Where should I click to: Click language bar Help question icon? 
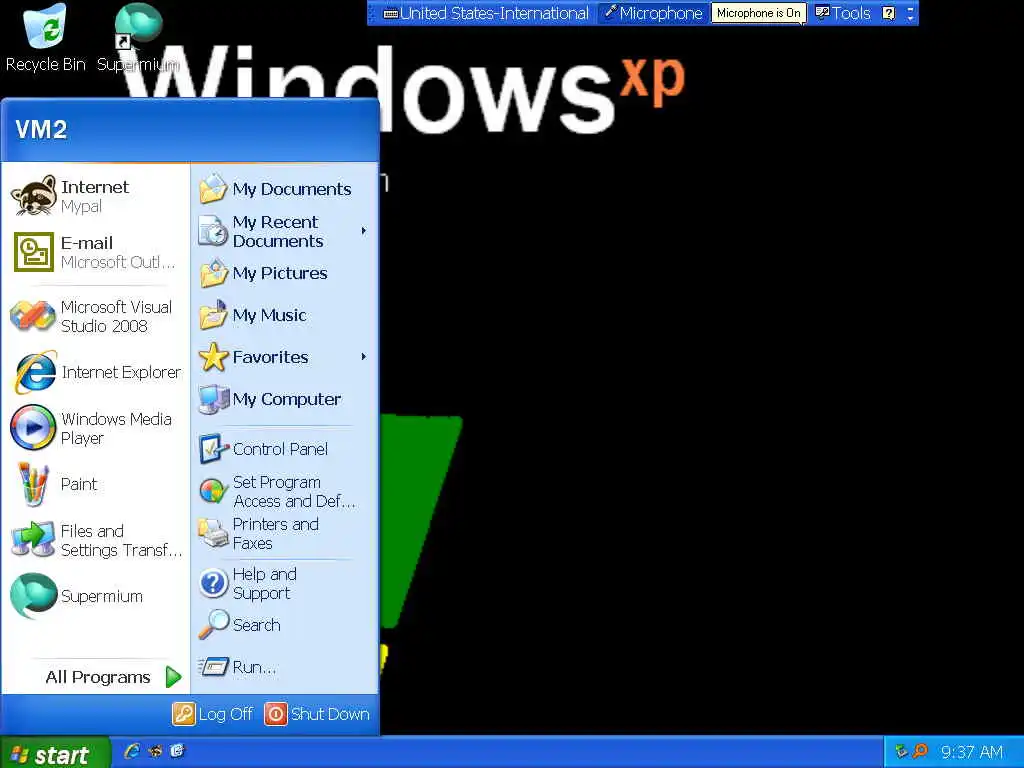point(888,13)
